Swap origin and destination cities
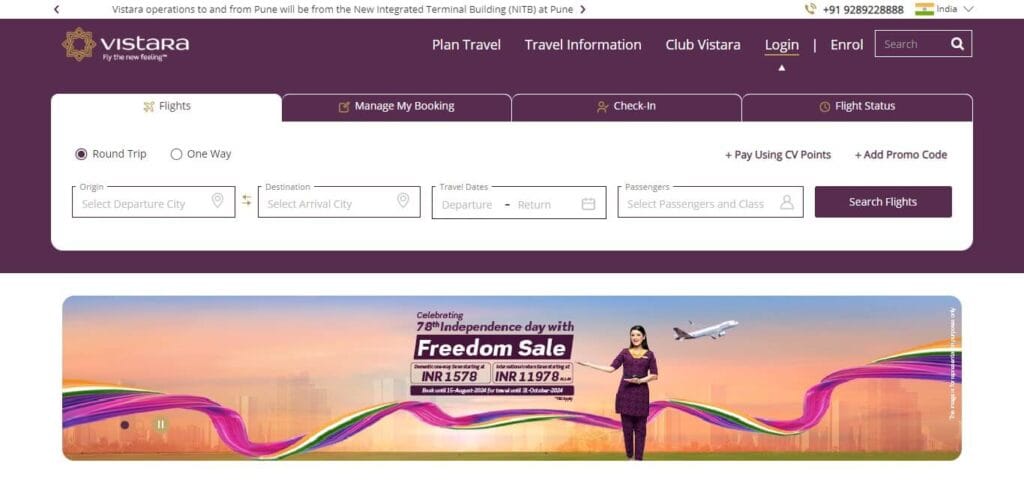The width and height of the screenshot is (1024, 481). (x=246, y=200)
